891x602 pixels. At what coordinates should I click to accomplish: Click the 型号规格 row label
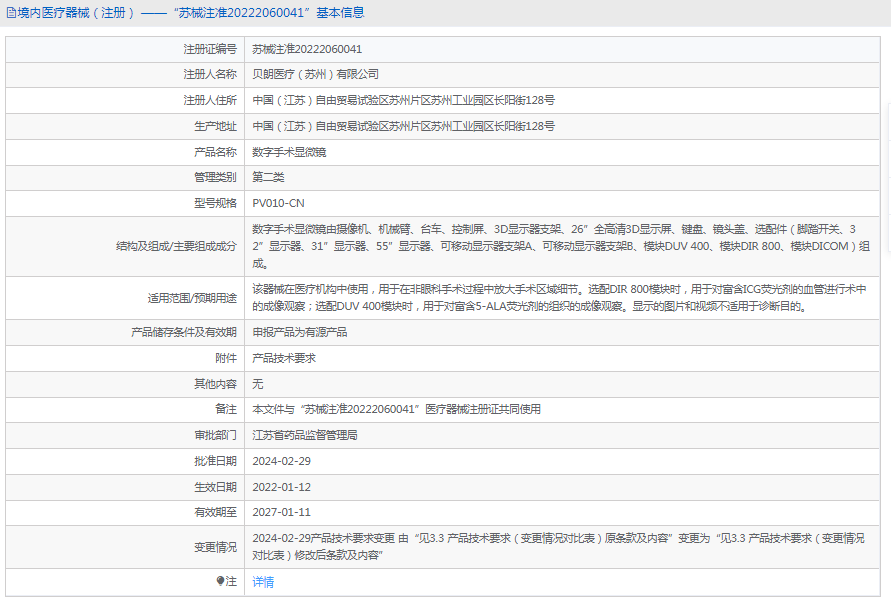click(x=215, y=203)
